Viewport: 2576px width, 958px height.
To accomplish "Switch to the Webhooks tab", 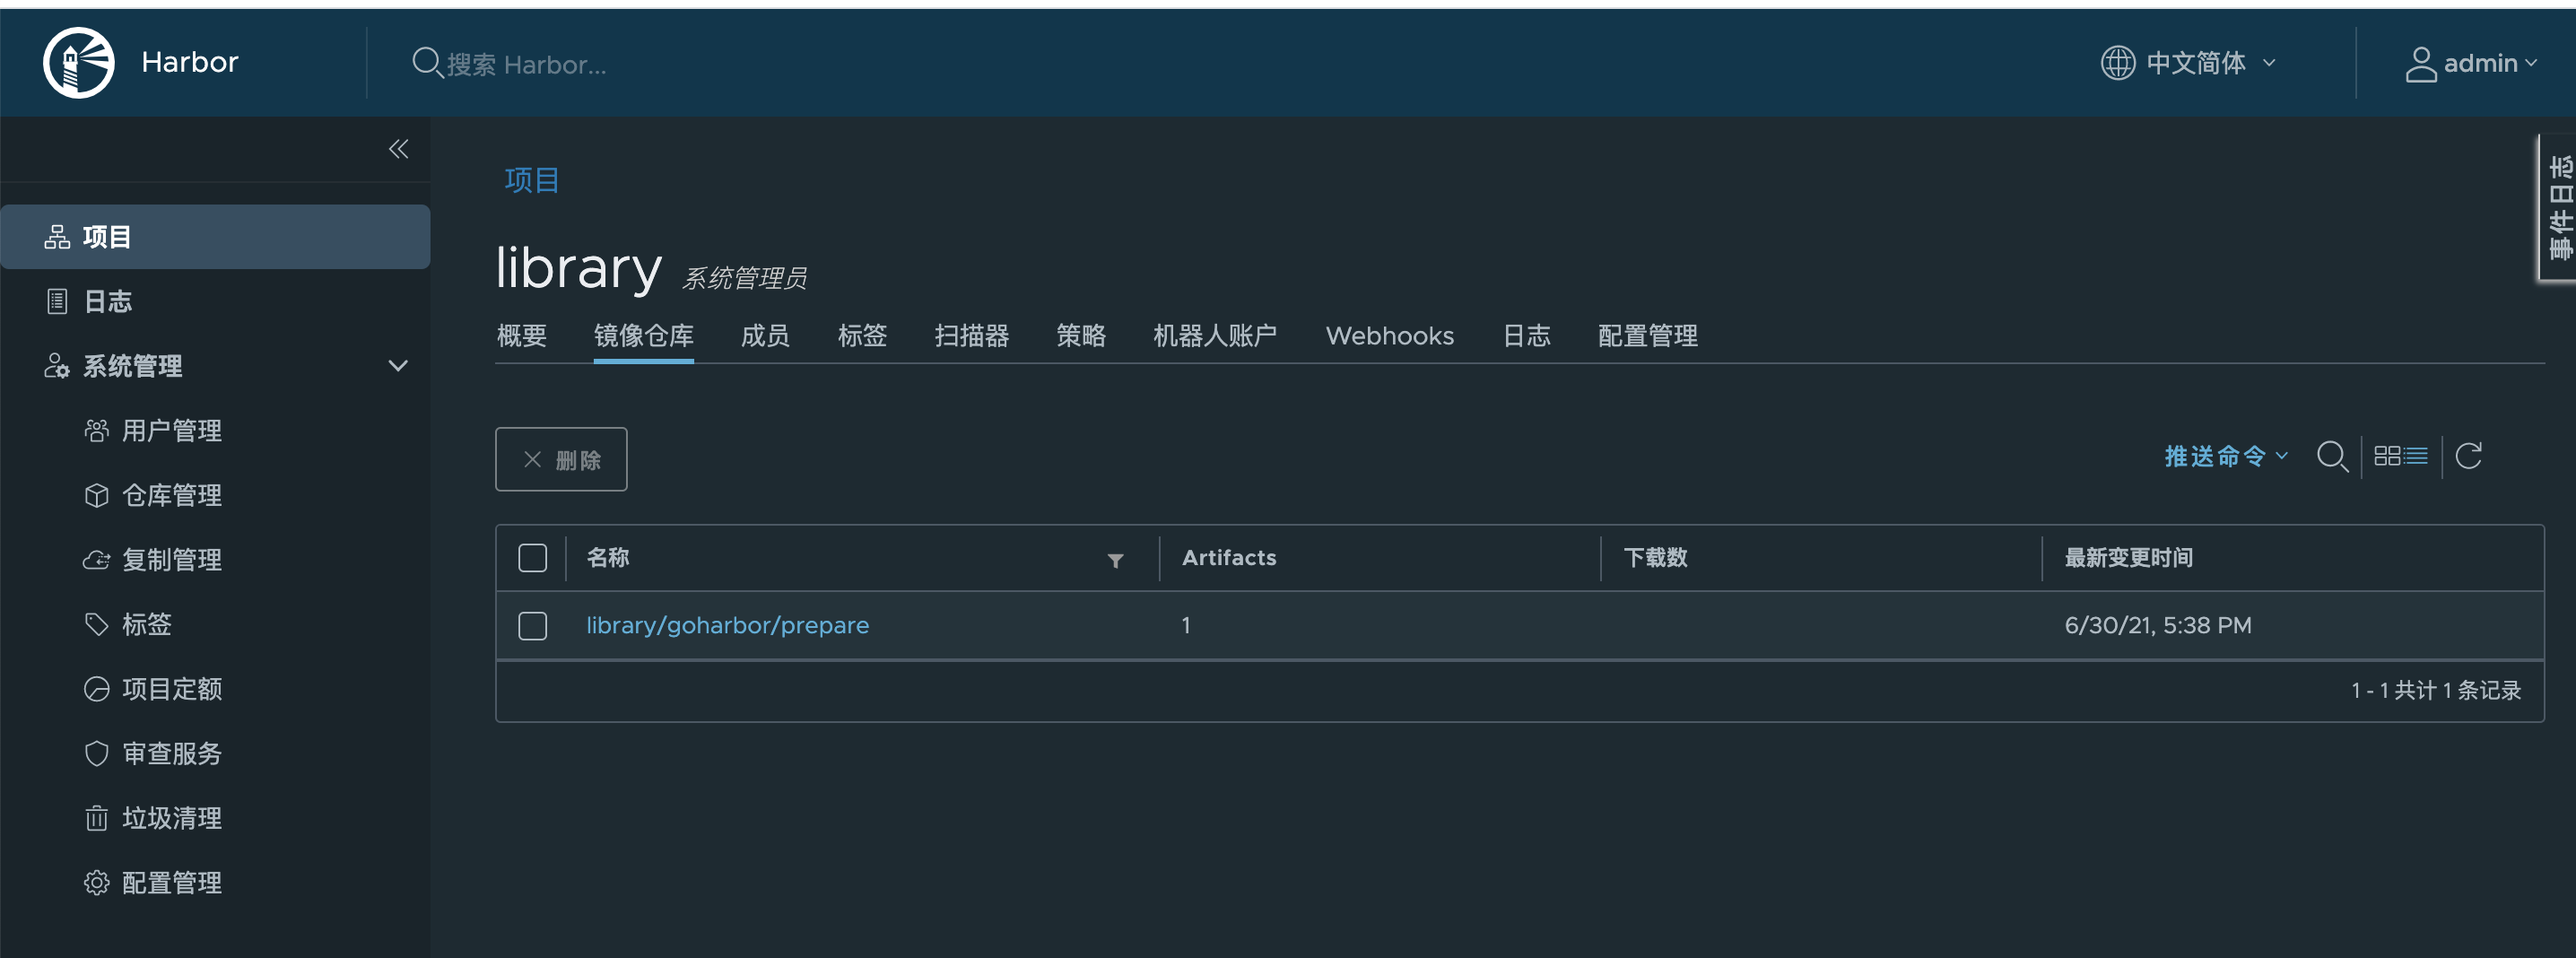I will click(1389, 336).
